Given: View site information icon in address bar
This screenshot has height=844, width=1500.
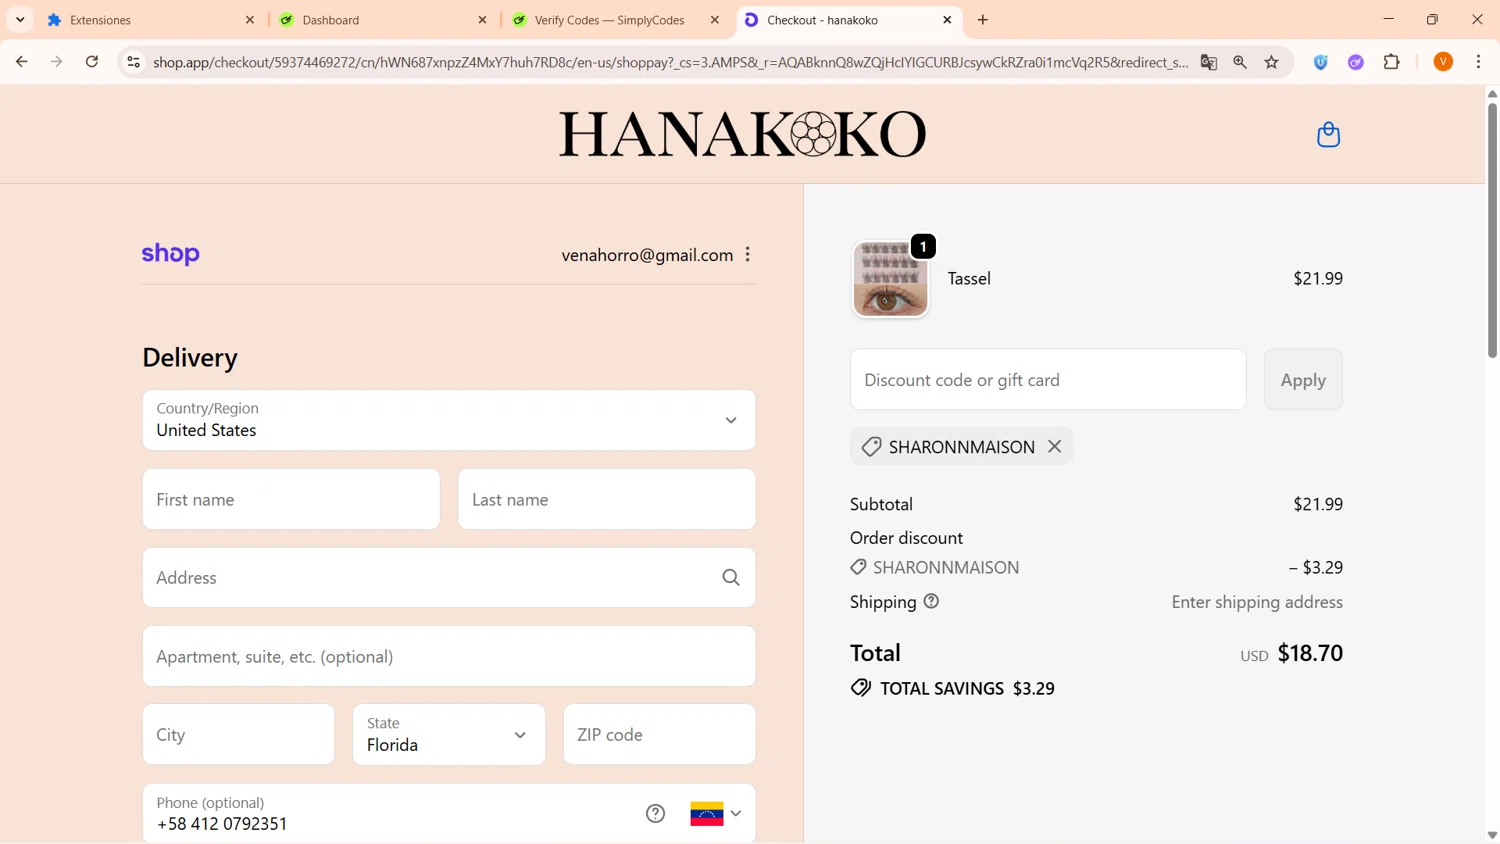Looking at the screenshot, I should [133, 62].
